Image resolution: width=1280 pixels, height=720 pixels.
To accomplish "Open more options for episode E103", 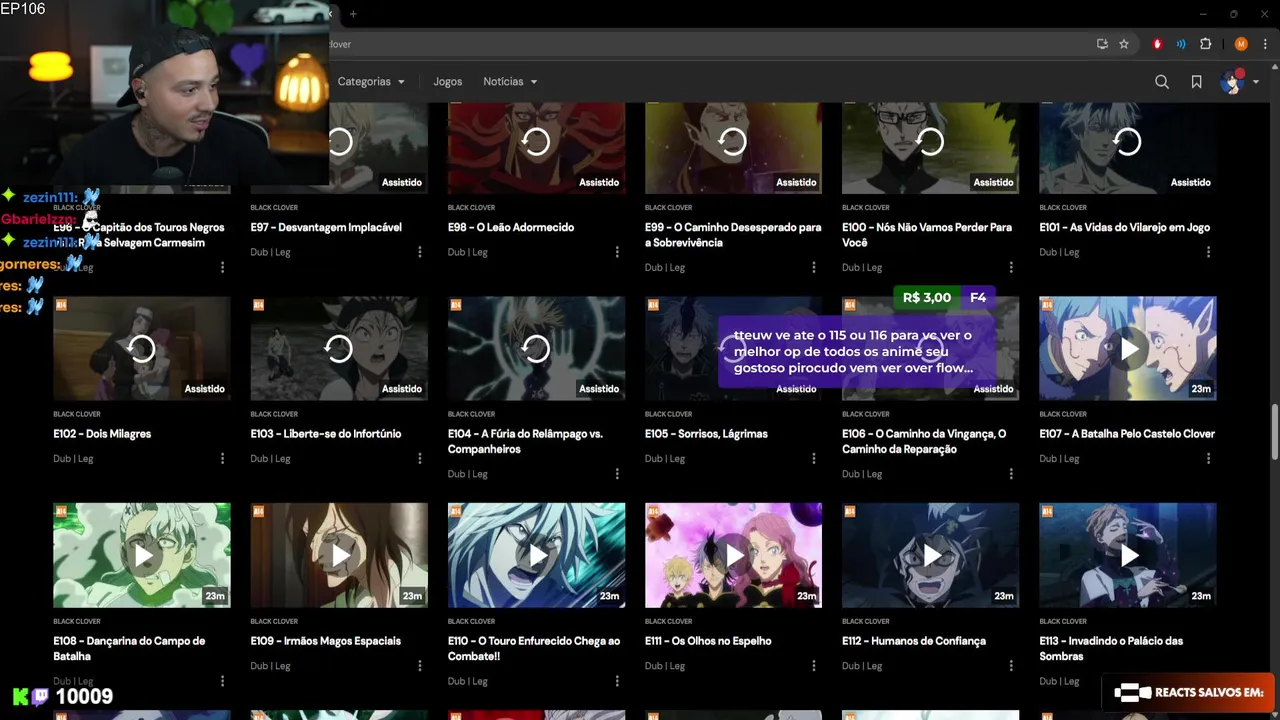I will point(420,458).
